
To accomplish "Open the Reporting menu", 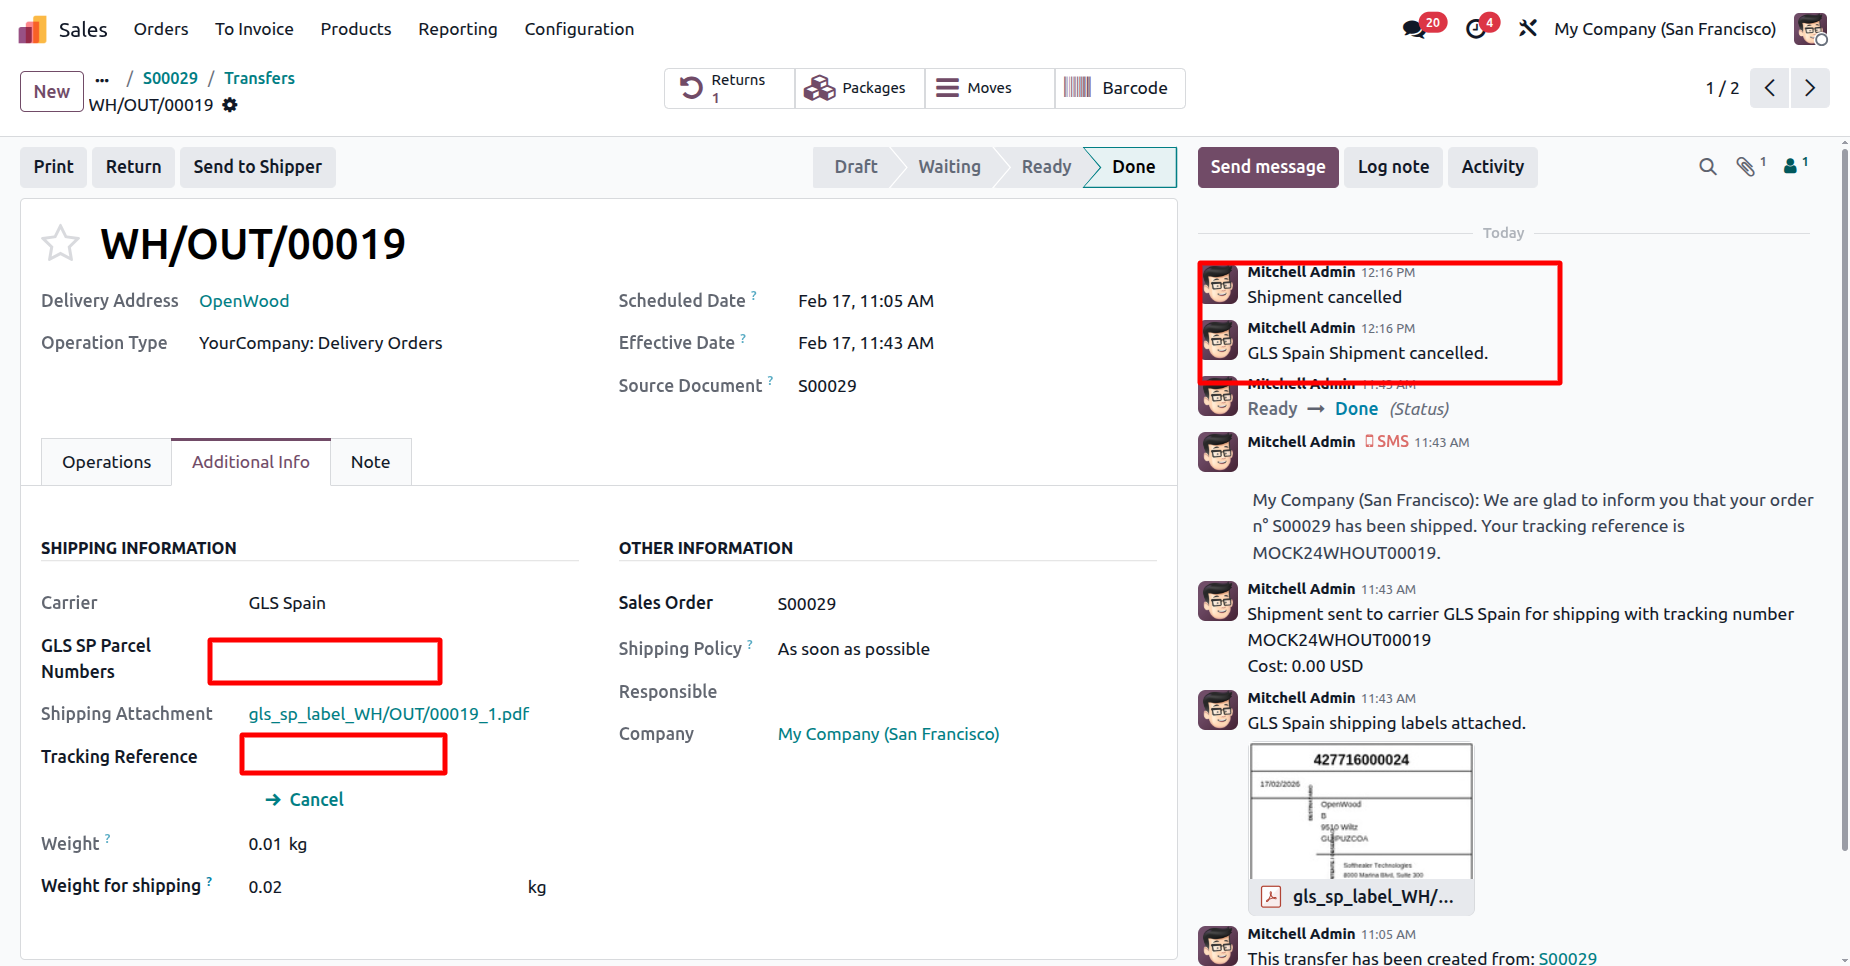I will point(458,29).
